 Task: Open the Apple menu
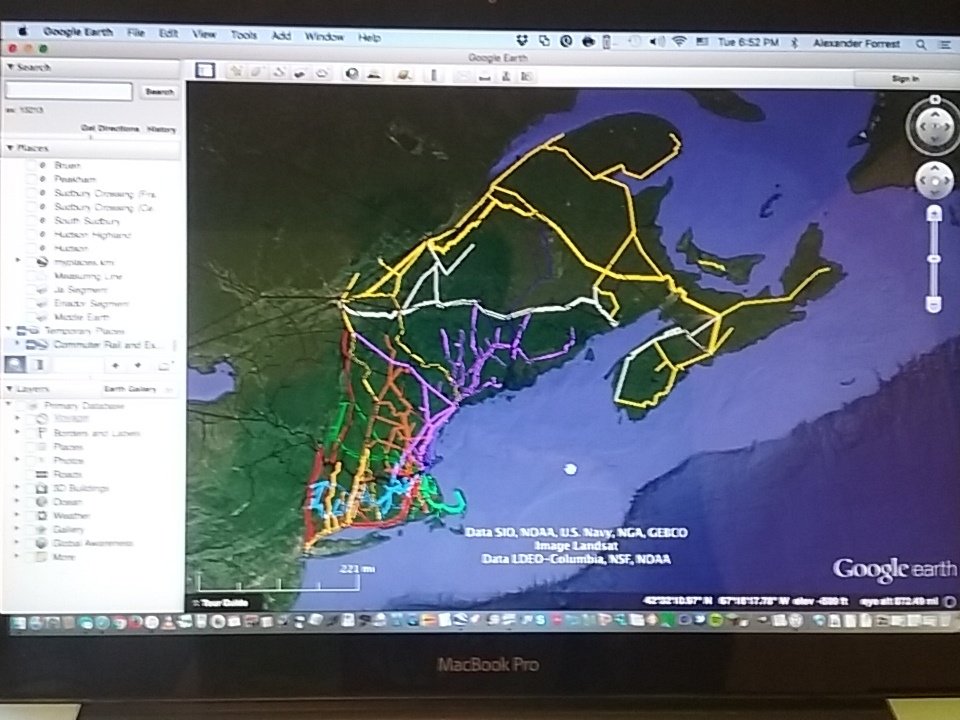[x=23, y=30]
